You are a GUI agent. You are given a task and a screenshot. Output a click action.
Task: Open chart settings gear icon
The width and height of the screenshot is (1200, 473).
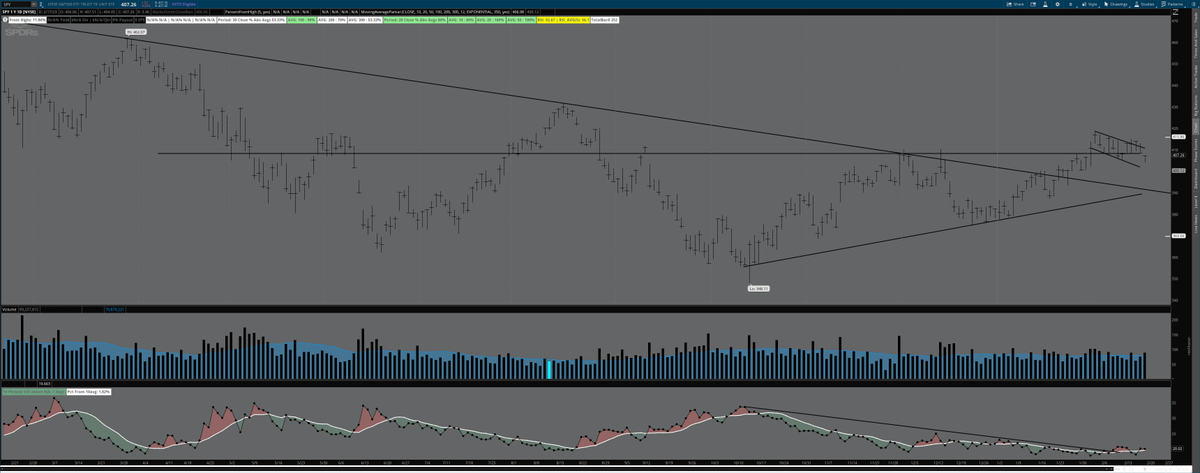1057,4
